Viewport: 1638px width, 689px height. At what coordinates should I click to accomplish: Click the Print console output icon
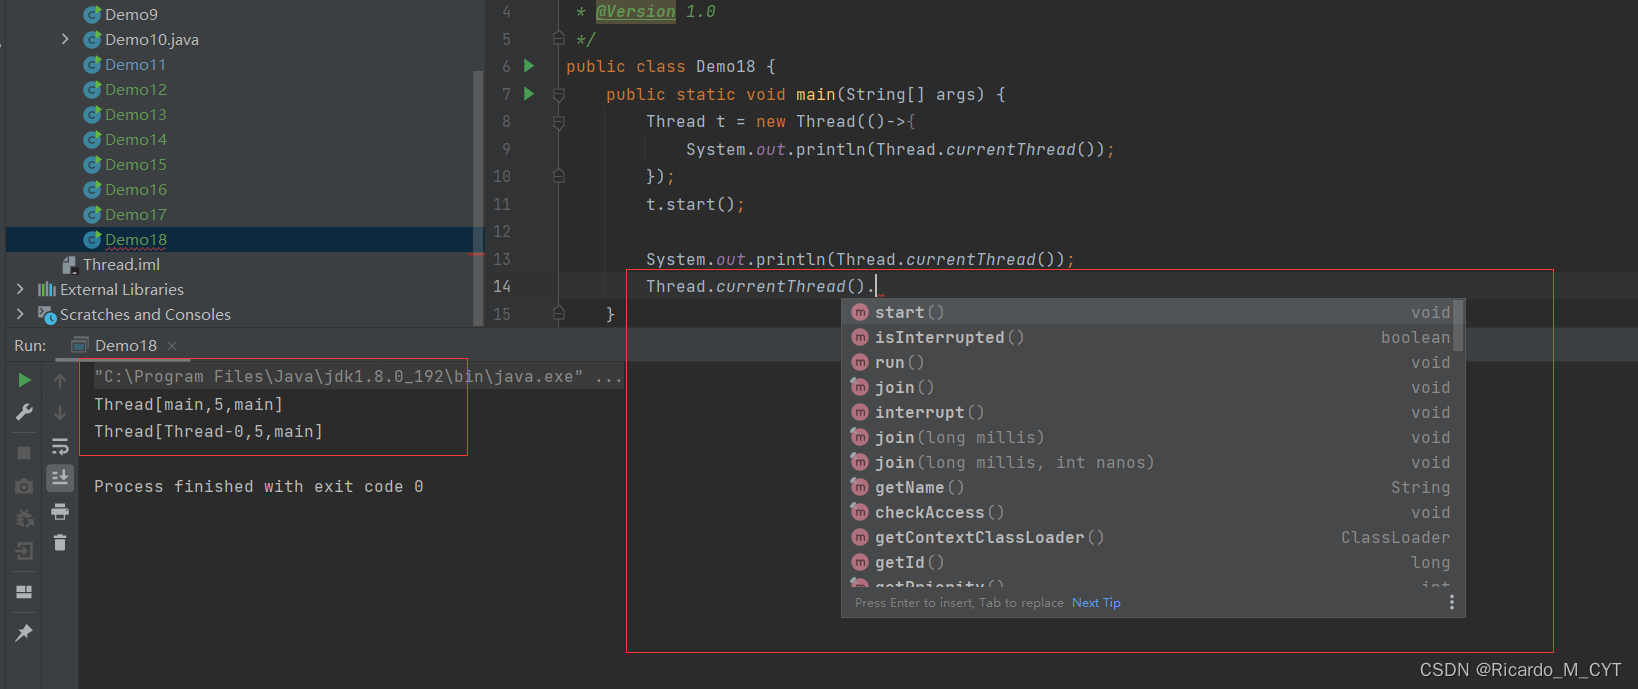(x=60, y=511)
